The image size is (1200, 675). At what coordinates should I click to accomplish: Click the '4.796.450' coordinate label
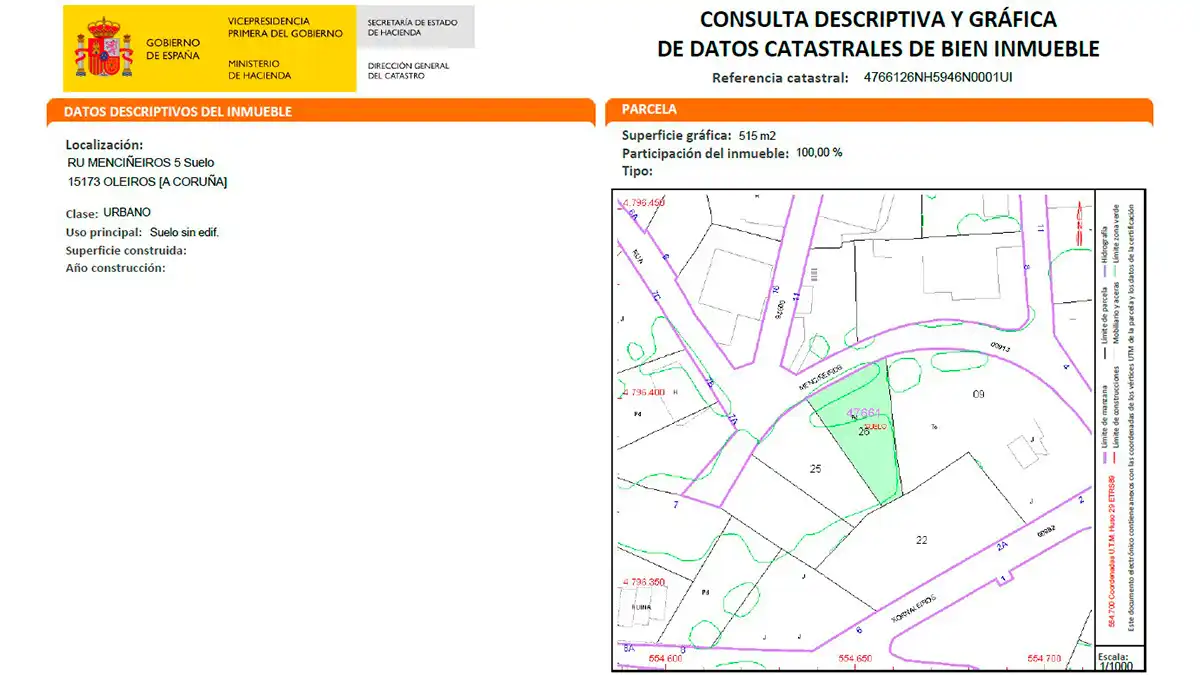(643, 203)
